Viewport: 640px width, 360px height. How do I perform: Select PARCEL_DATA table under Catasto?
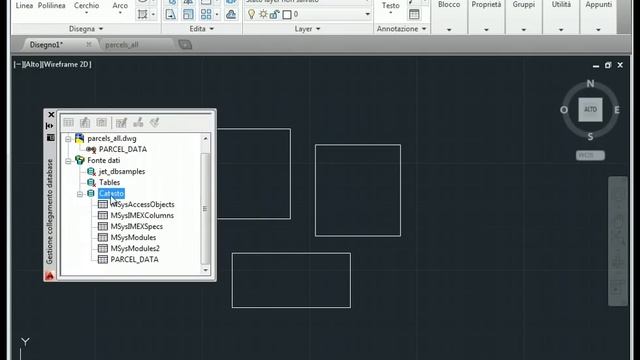pyautogui.click(x=134, y=260)
